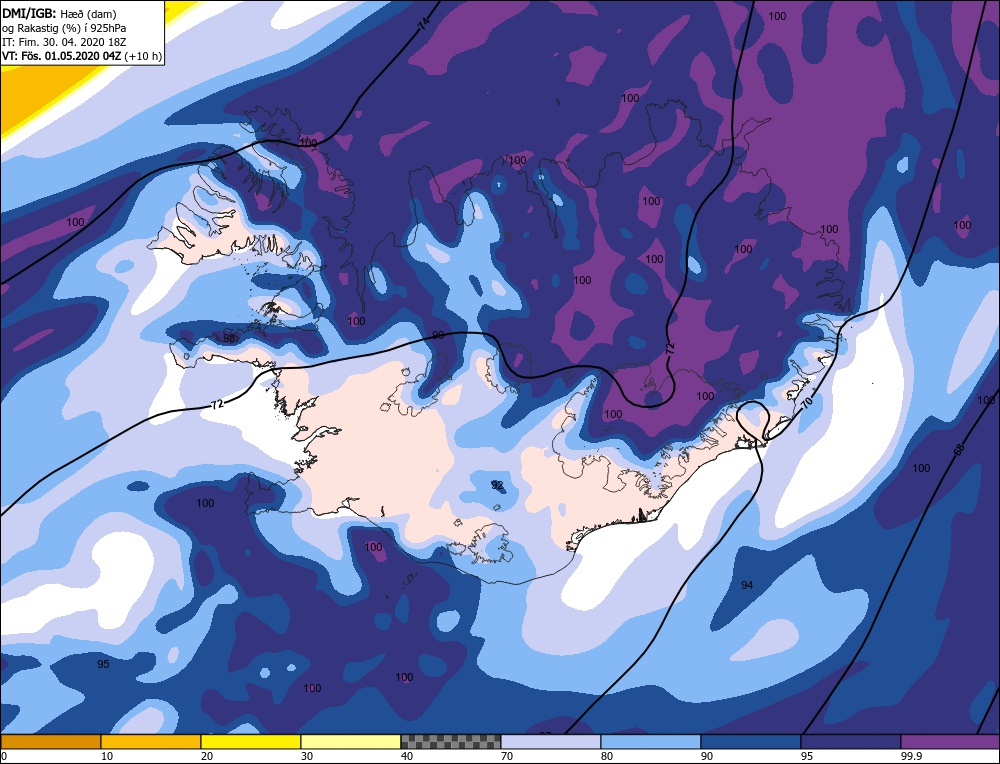Viewport: 1000px width, 764px height.
Task: Click the dark orange 0–10 legend swatch
Action: pyautogui.click(x=50, y=742)
